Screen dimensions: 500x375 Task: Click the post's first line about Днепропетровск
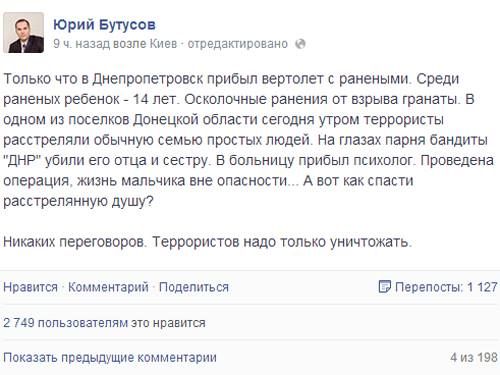point(231,79)
